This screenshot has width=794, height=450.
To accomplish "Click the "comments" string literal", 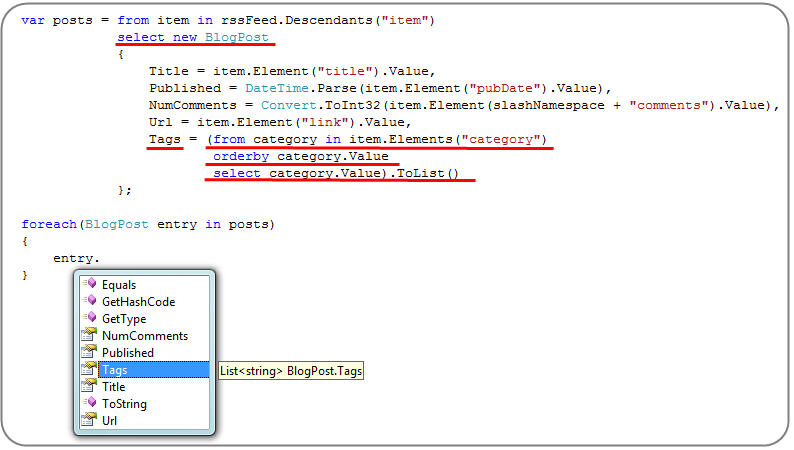I will 668,106.
